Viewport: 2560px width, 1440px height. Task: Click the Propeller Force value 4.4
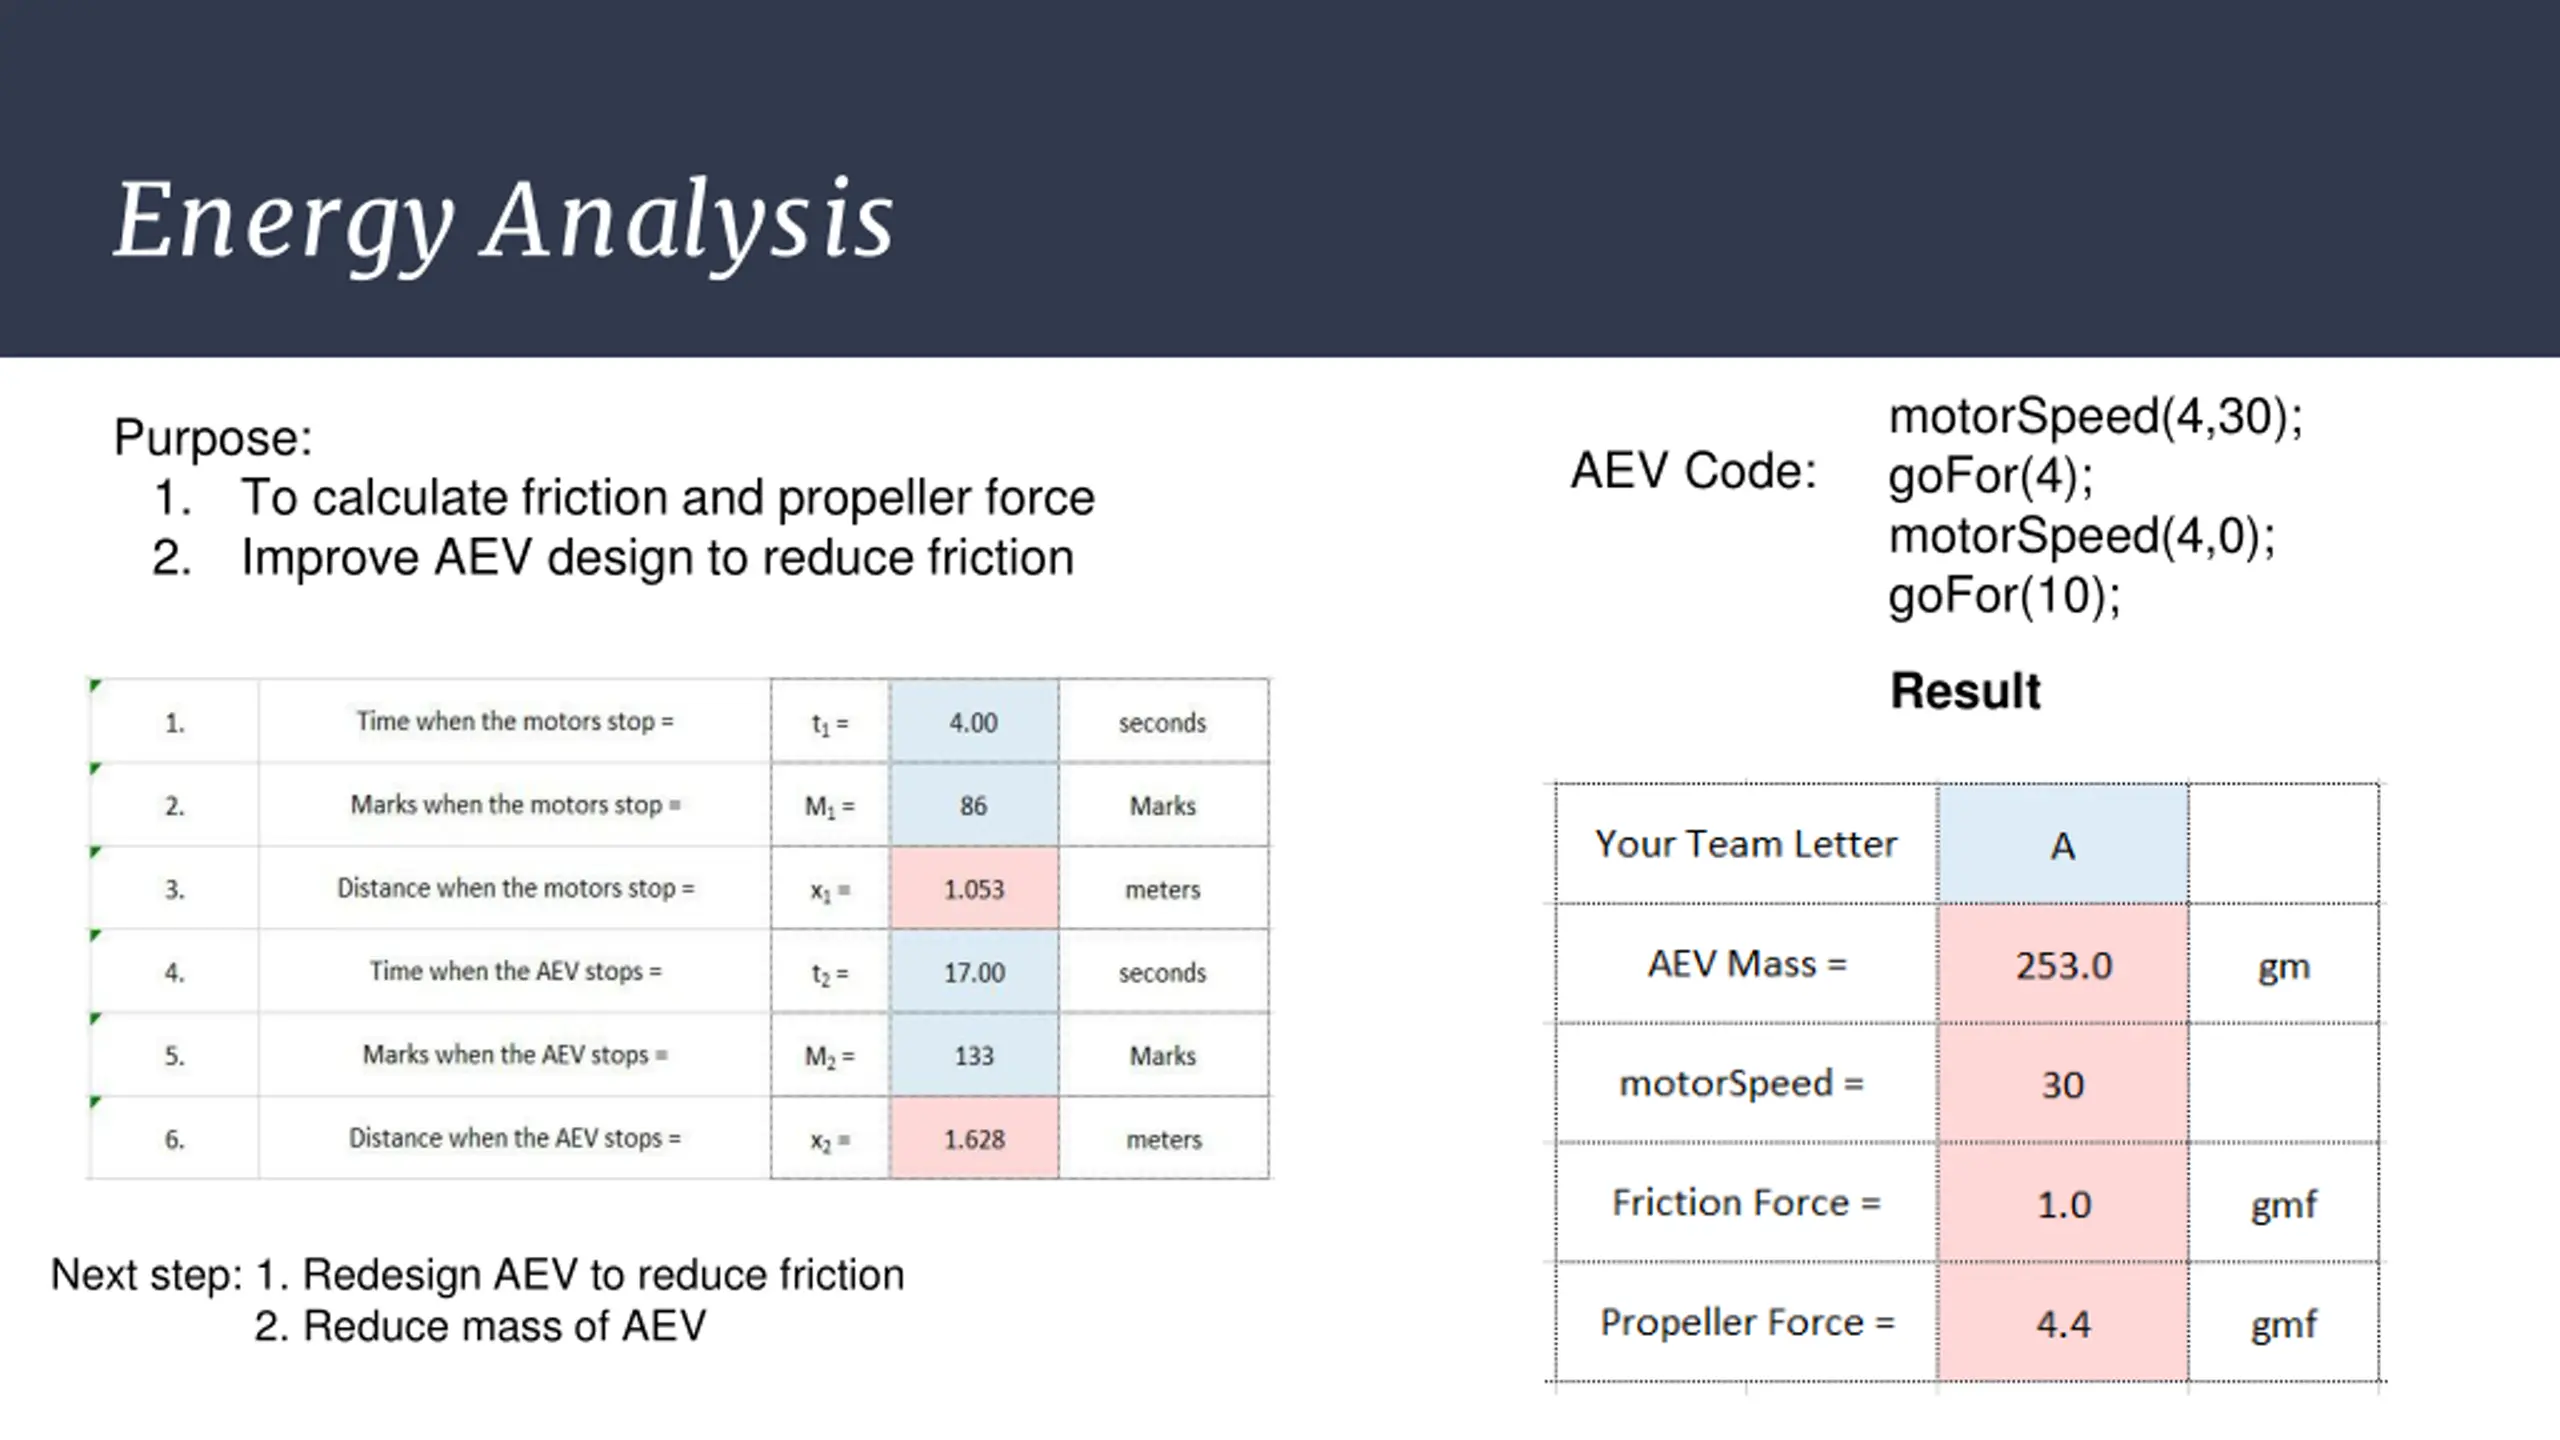coord(2062,1323)
